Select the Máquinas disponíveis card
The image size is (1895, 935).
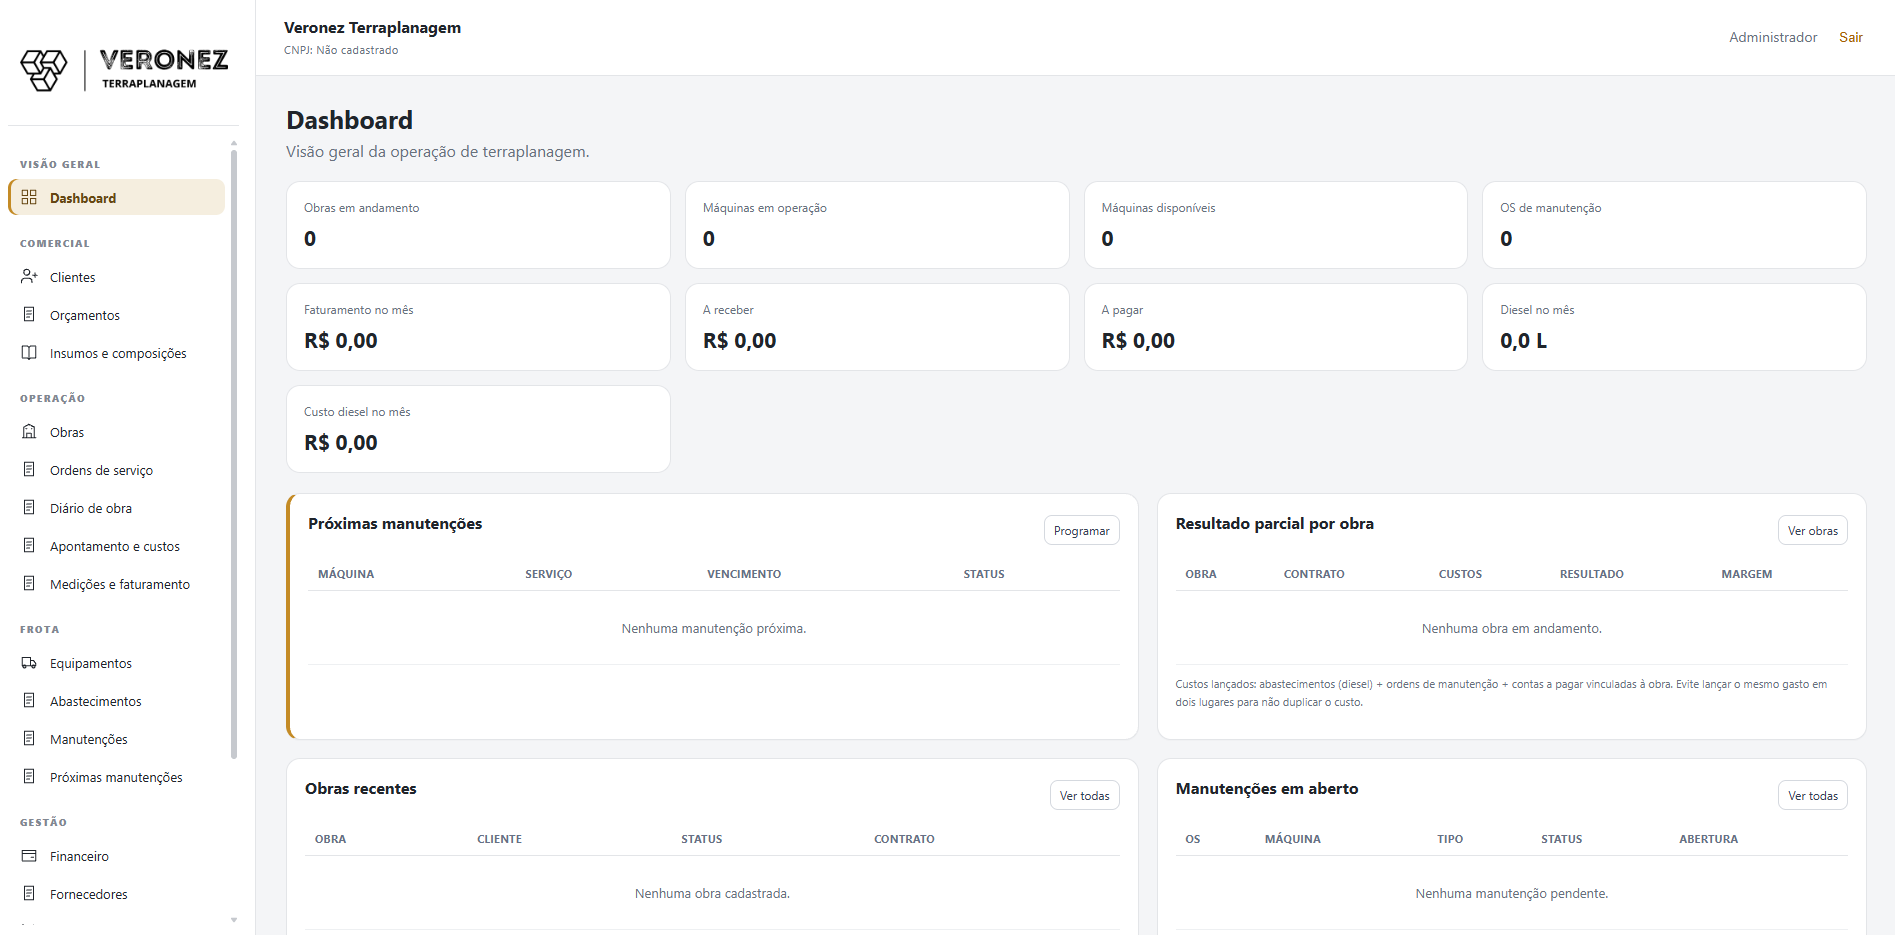1276,225
